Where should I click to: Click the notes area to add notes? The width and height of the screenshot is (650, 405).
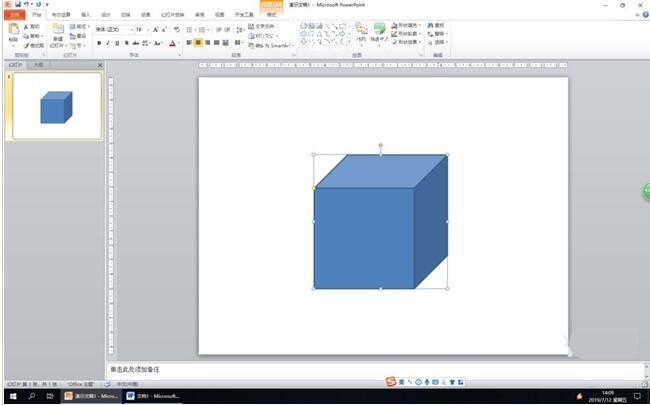pyautogui.click(x=375, y=369)
